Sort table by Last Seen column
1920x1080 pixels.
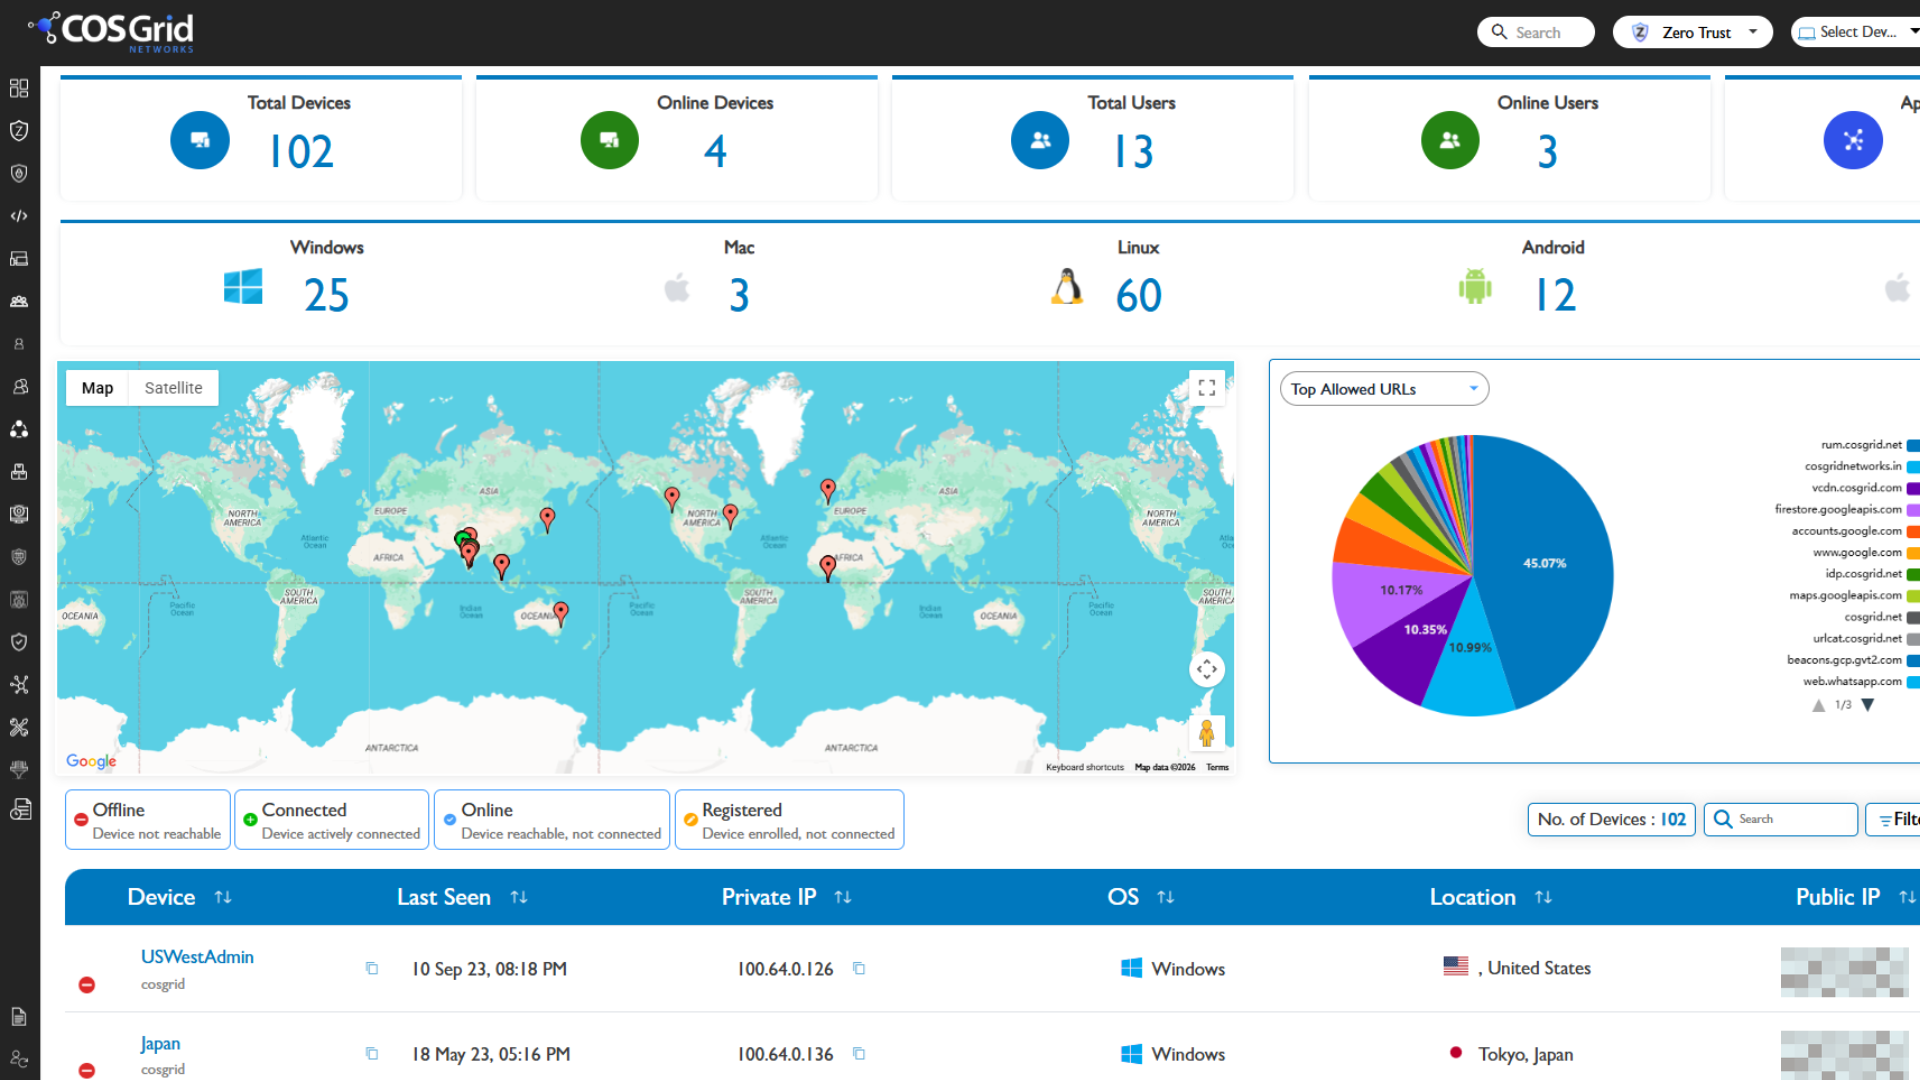(x=519, y=897)
